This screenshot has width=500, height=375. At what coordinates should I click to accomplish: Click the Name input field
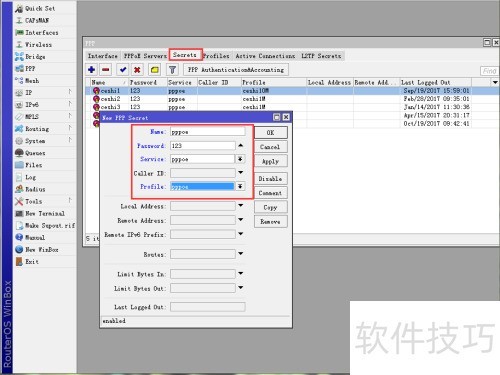208,132
